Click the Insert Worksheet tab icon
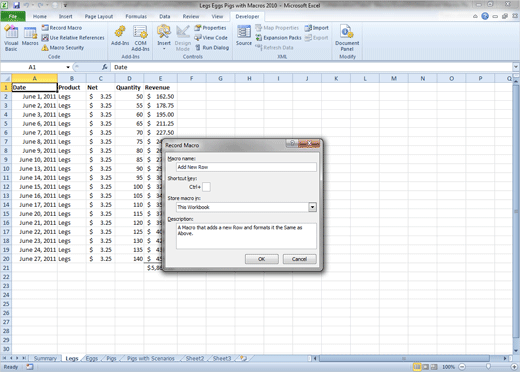Viewport: 520px width, 372px height. (x=243, y=358)
